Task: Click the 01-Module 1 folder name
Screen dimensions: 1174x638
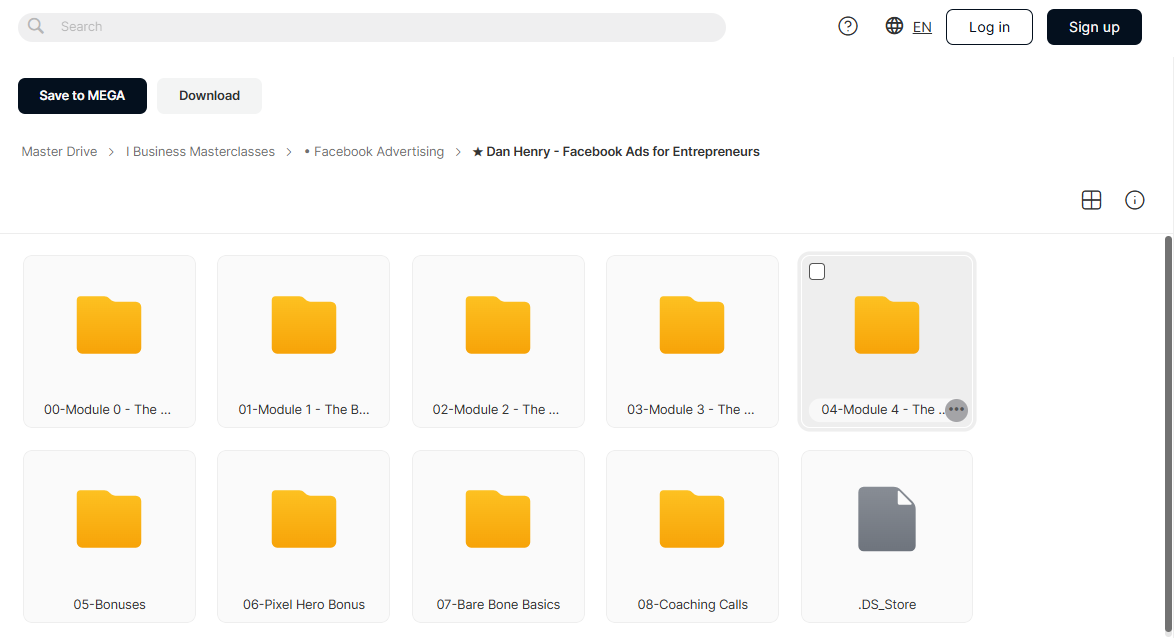Action: point(303,410)
